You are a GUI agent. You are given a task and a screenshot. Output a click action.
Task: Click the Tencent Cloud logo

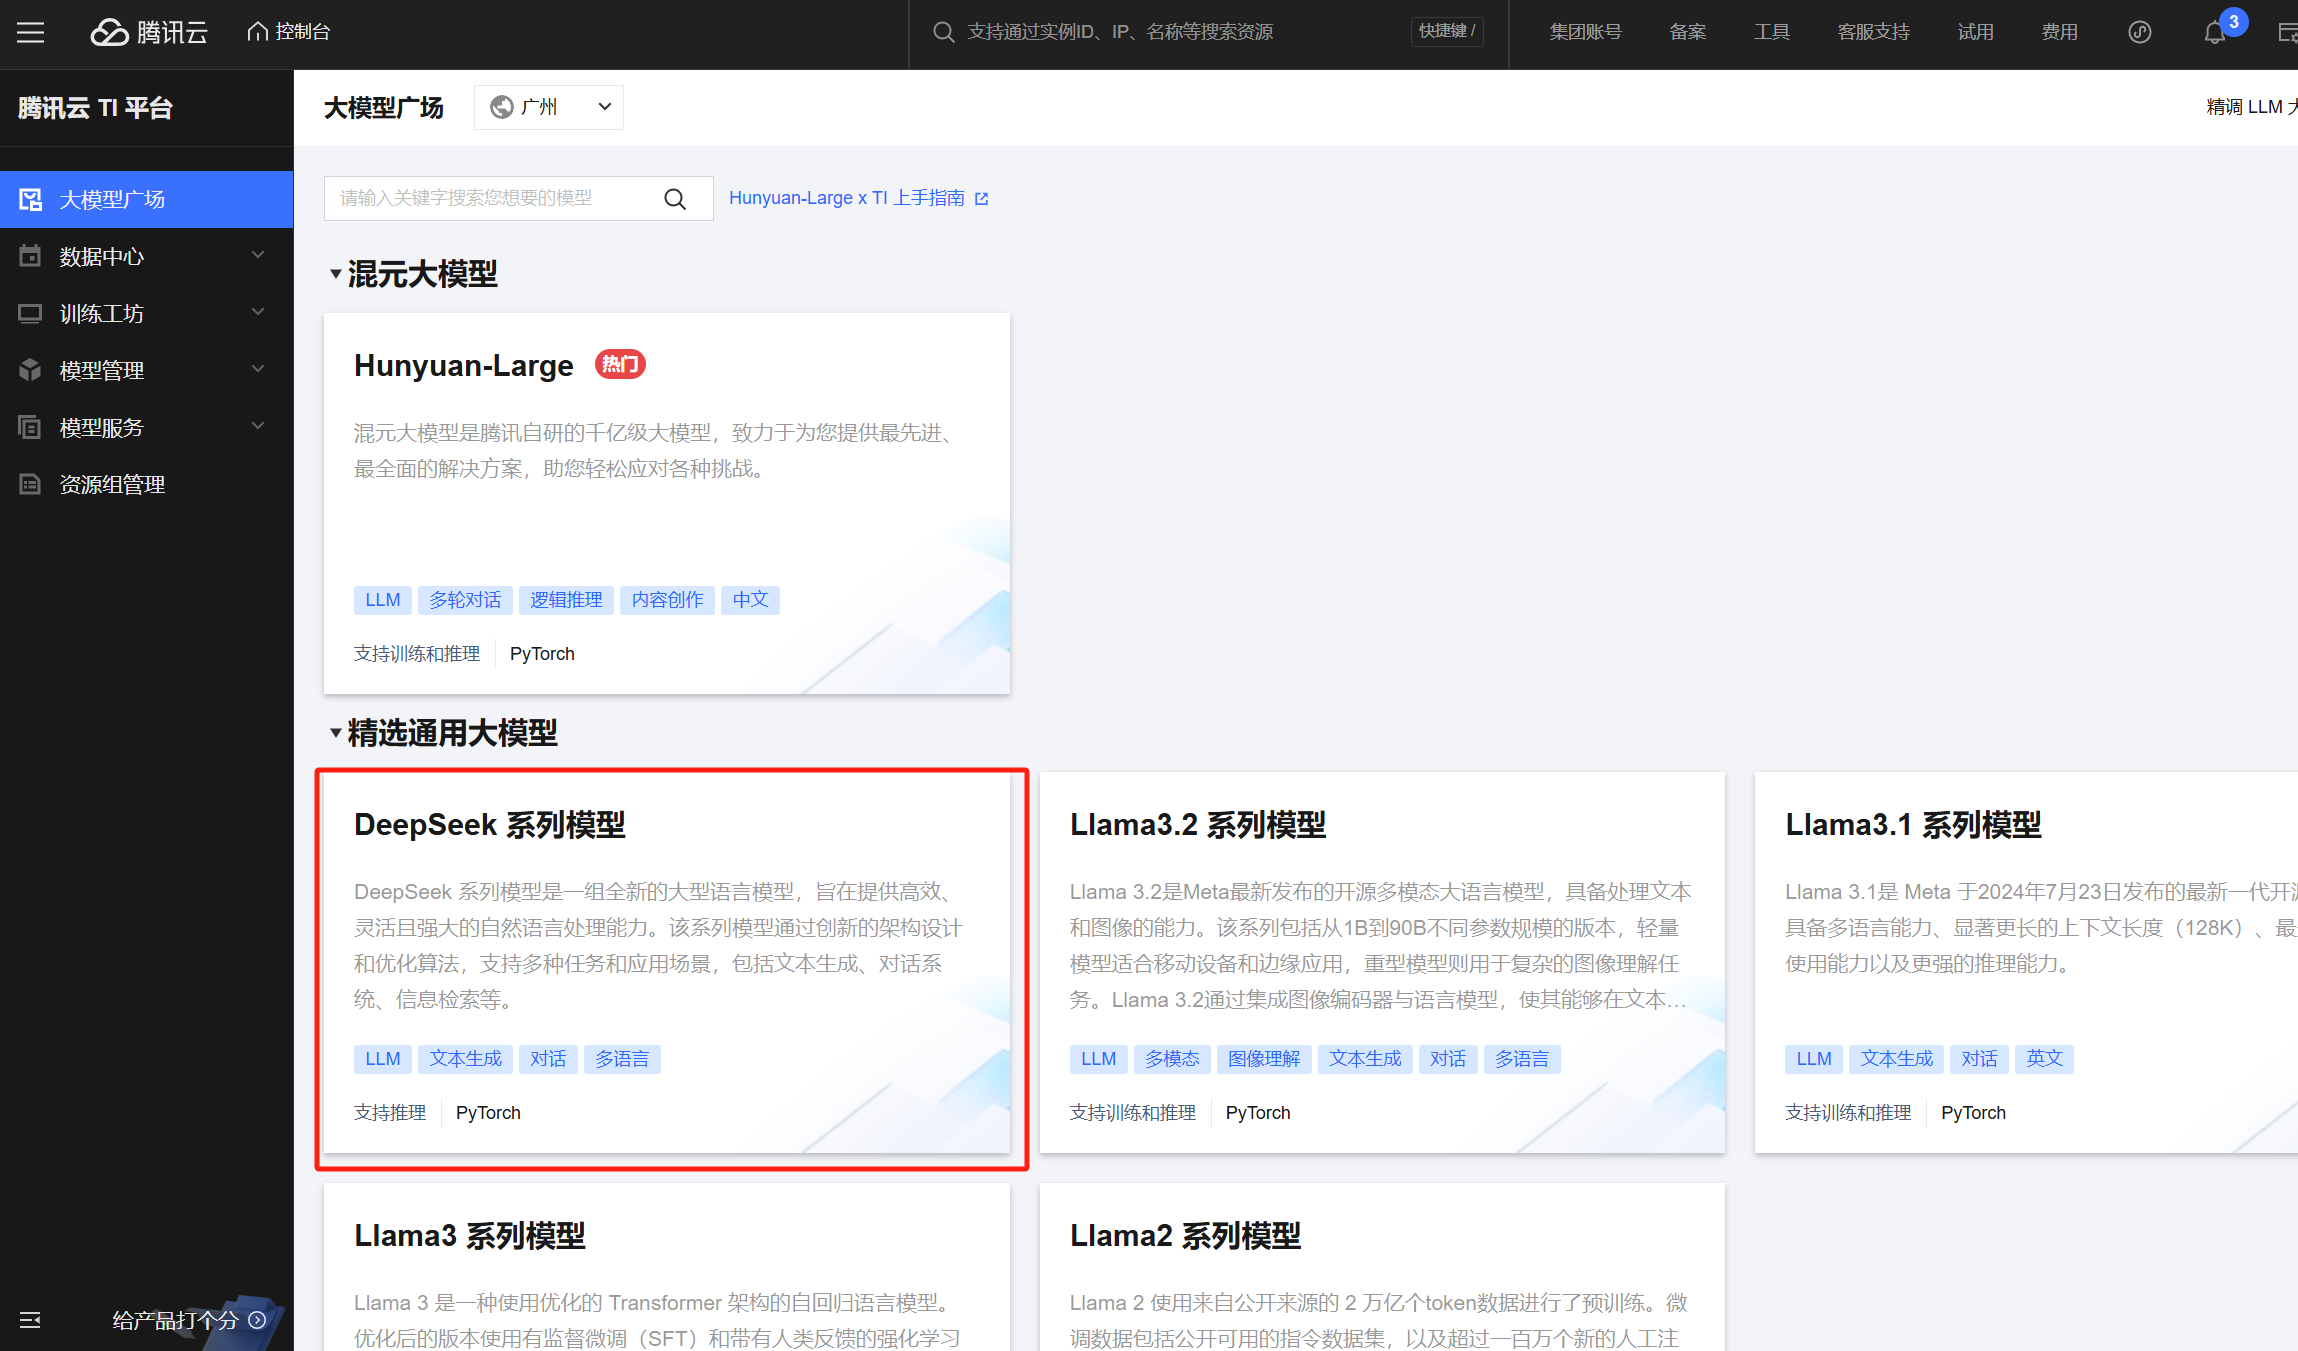149,32
